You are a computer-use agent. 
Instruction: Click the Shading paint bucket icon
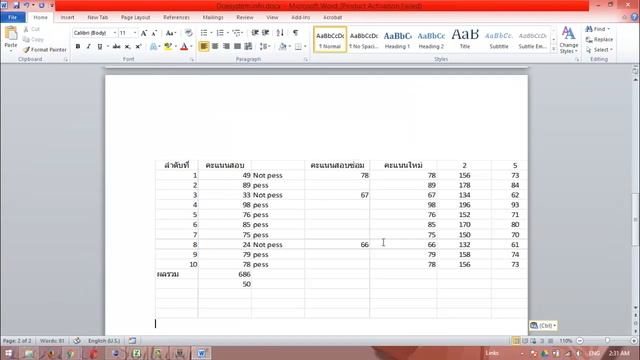(x=282, y=47)
